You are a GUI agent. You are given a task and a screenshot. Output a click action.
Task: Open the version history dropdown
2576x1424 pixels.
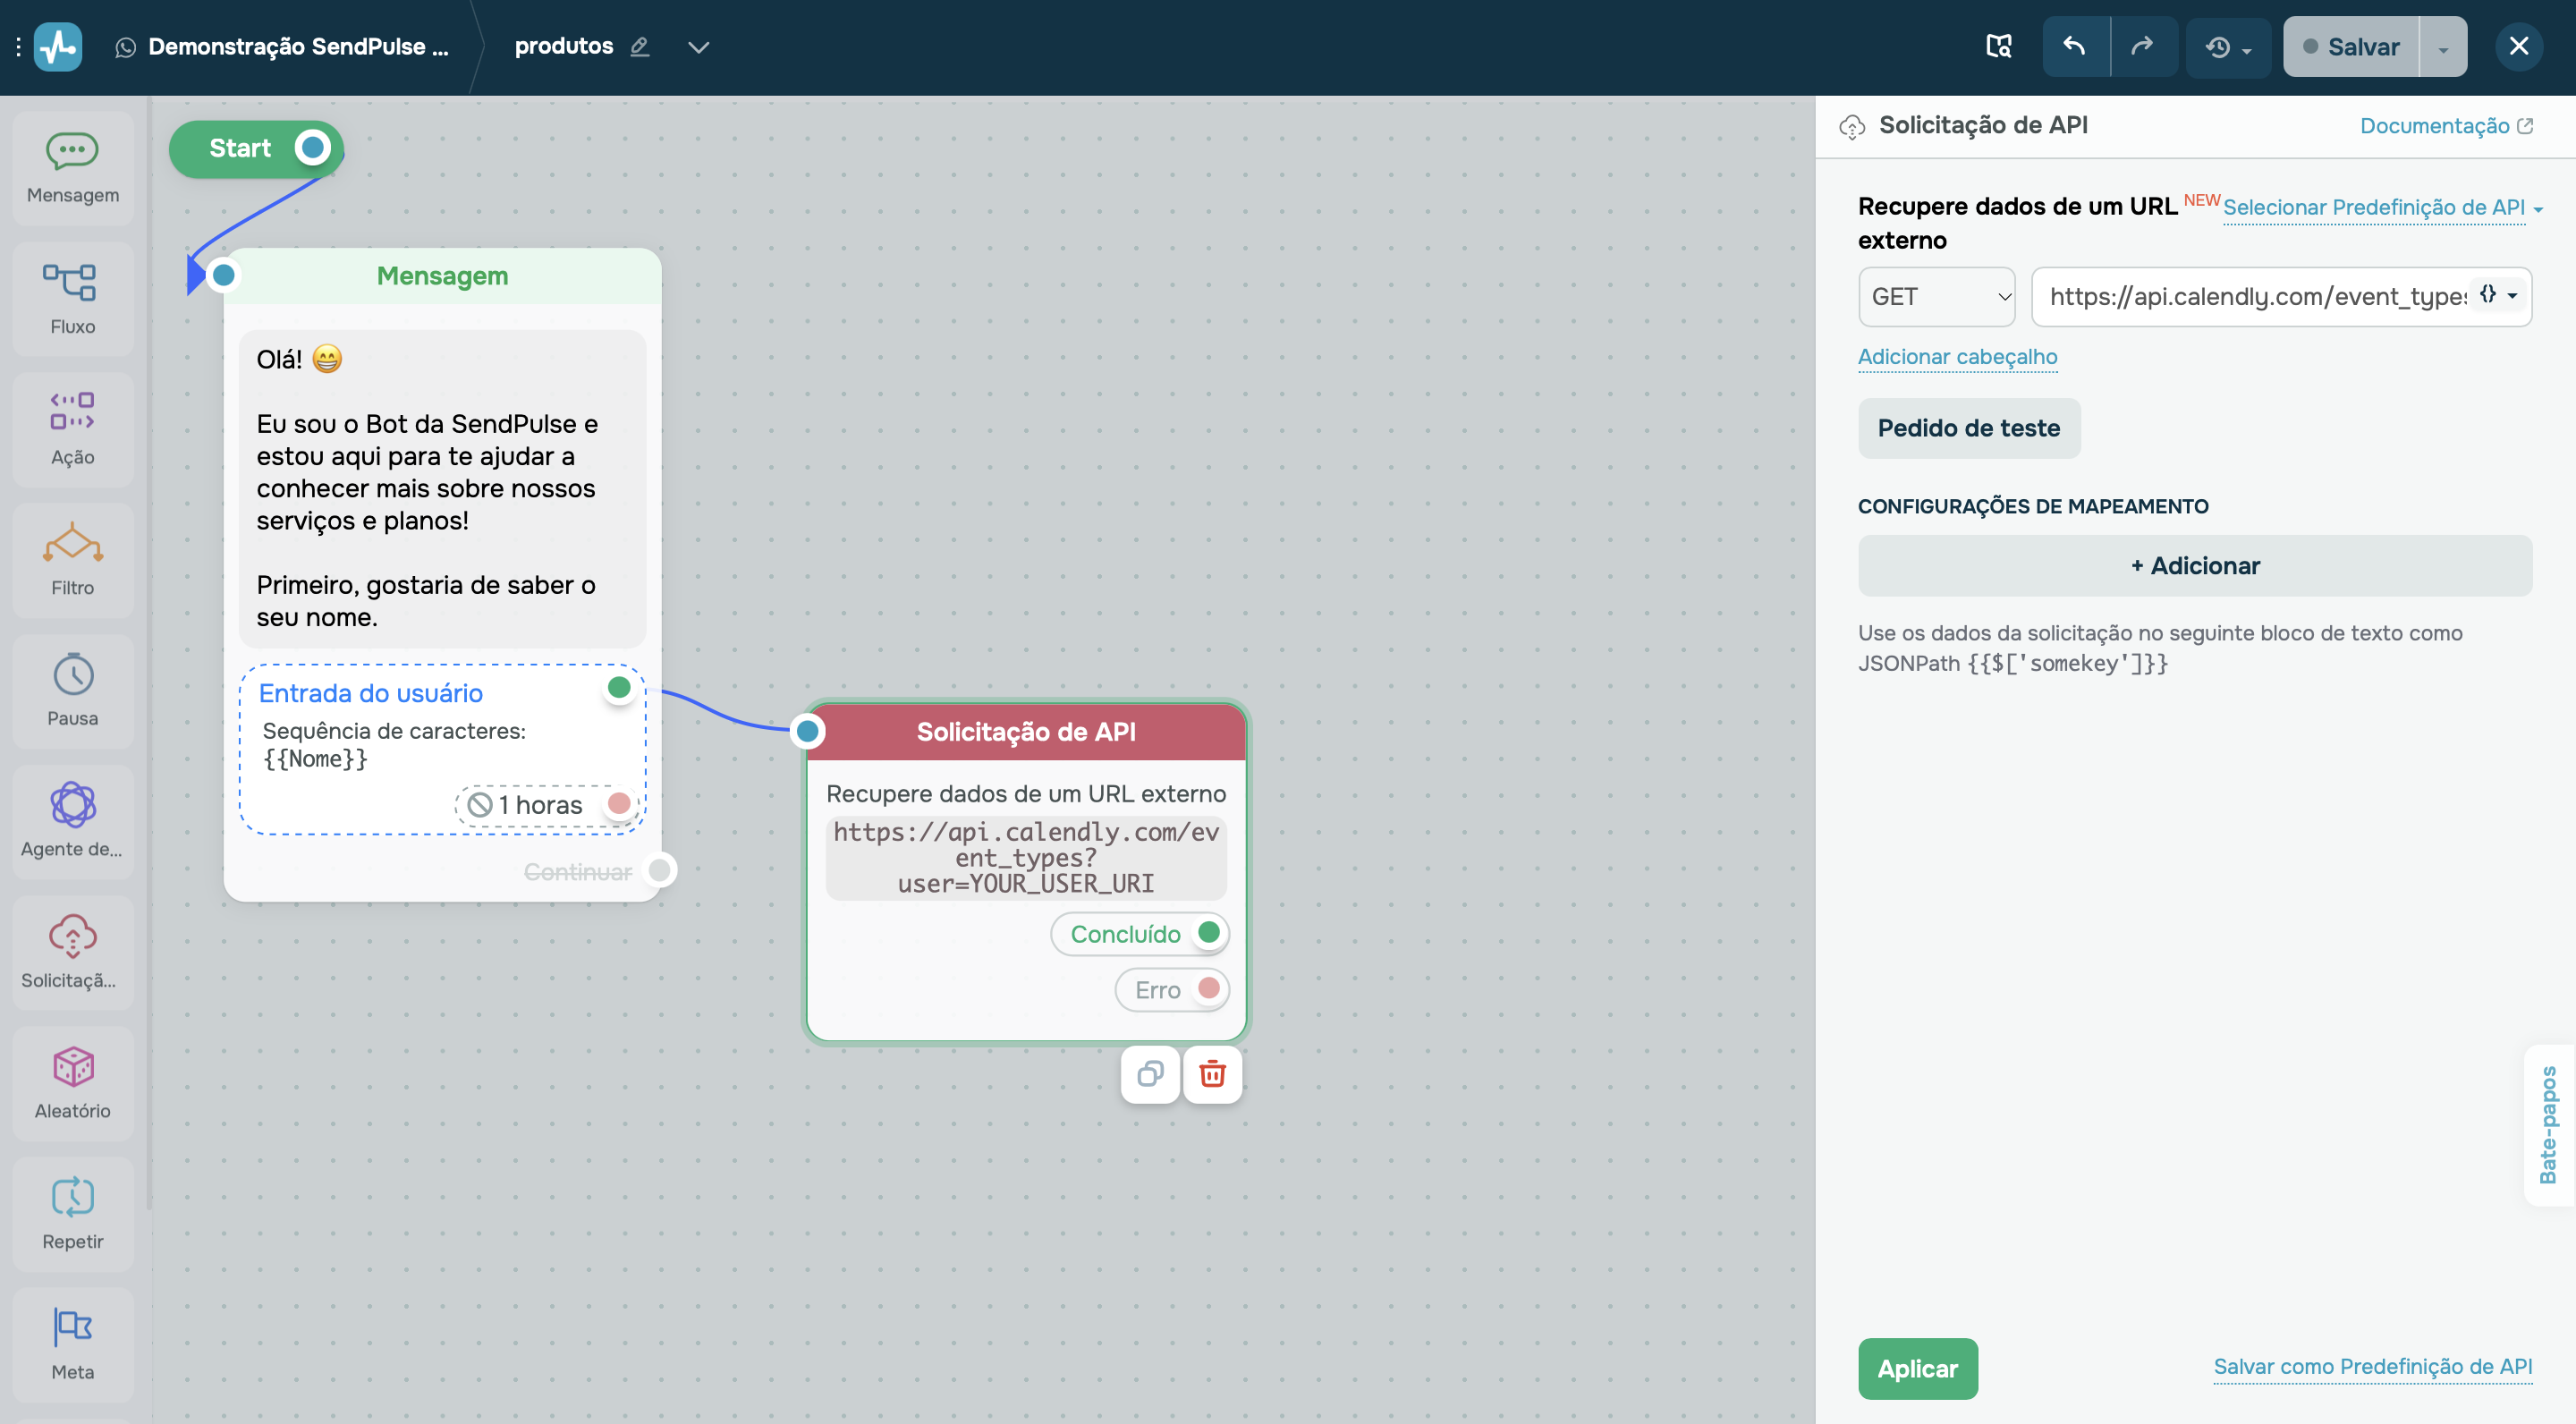point(2228,47)
